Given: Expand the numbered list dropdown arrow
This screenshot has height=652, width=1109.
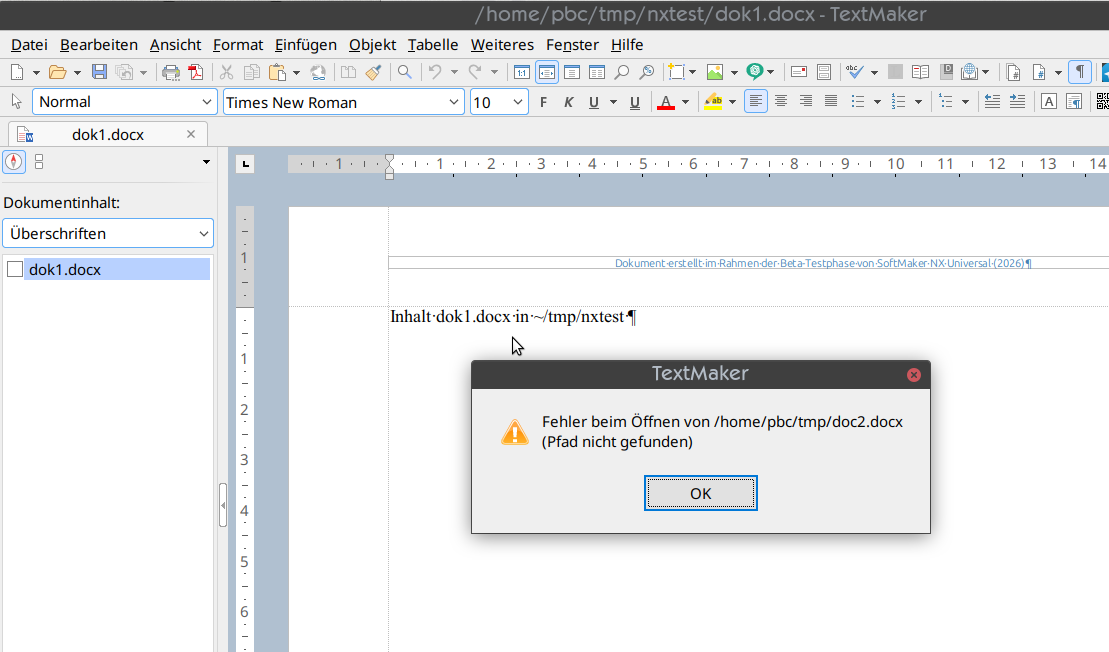Looking at the screenshot, I should pyautogui.click(x=918, y=103).
